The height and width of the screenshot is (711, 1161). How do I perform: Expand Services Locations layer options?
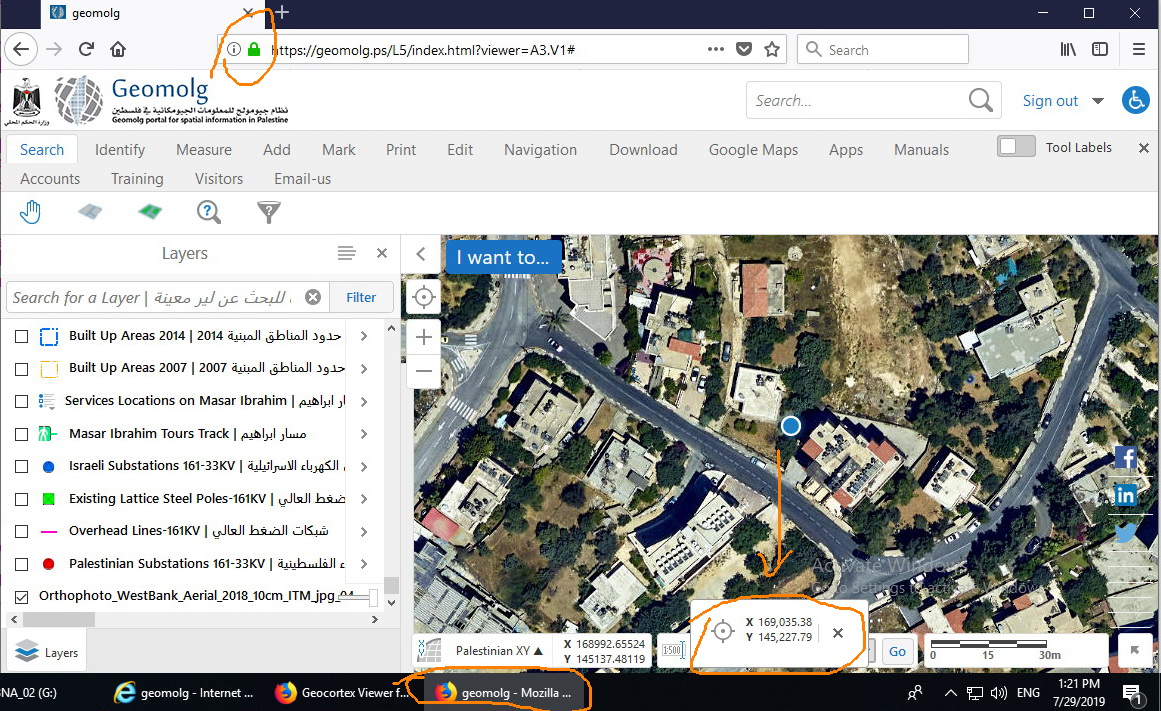(x=364, y=401)
